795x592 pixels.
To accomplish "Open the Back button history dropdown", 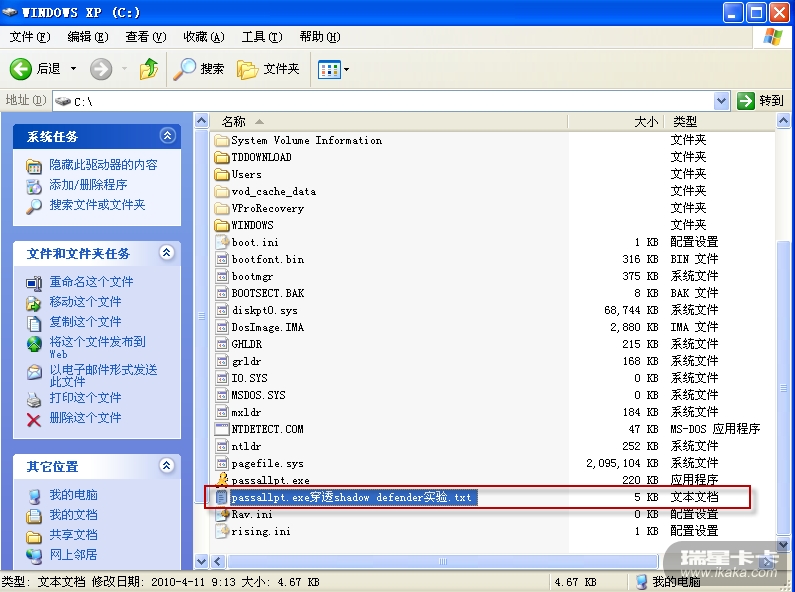I will click(74, 68).
